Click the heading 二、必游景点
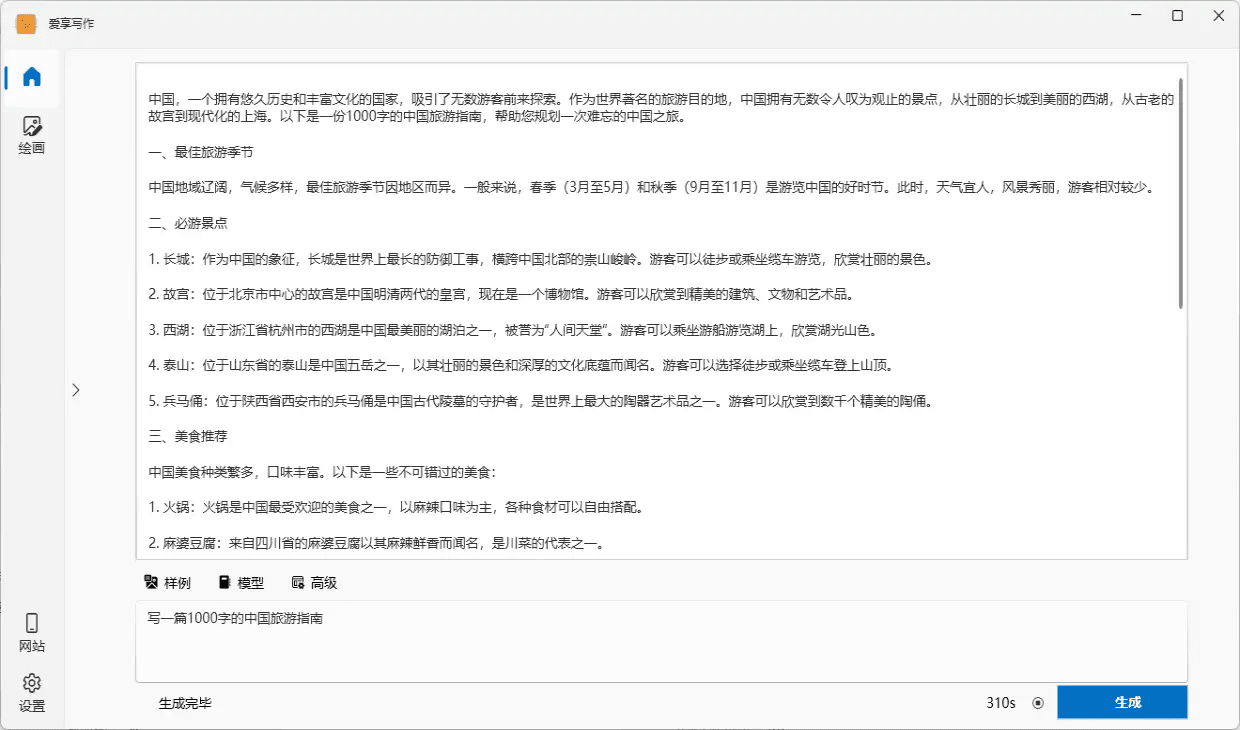The height and width of the screenshot is (730, 1240). click(x=188, y=224)
